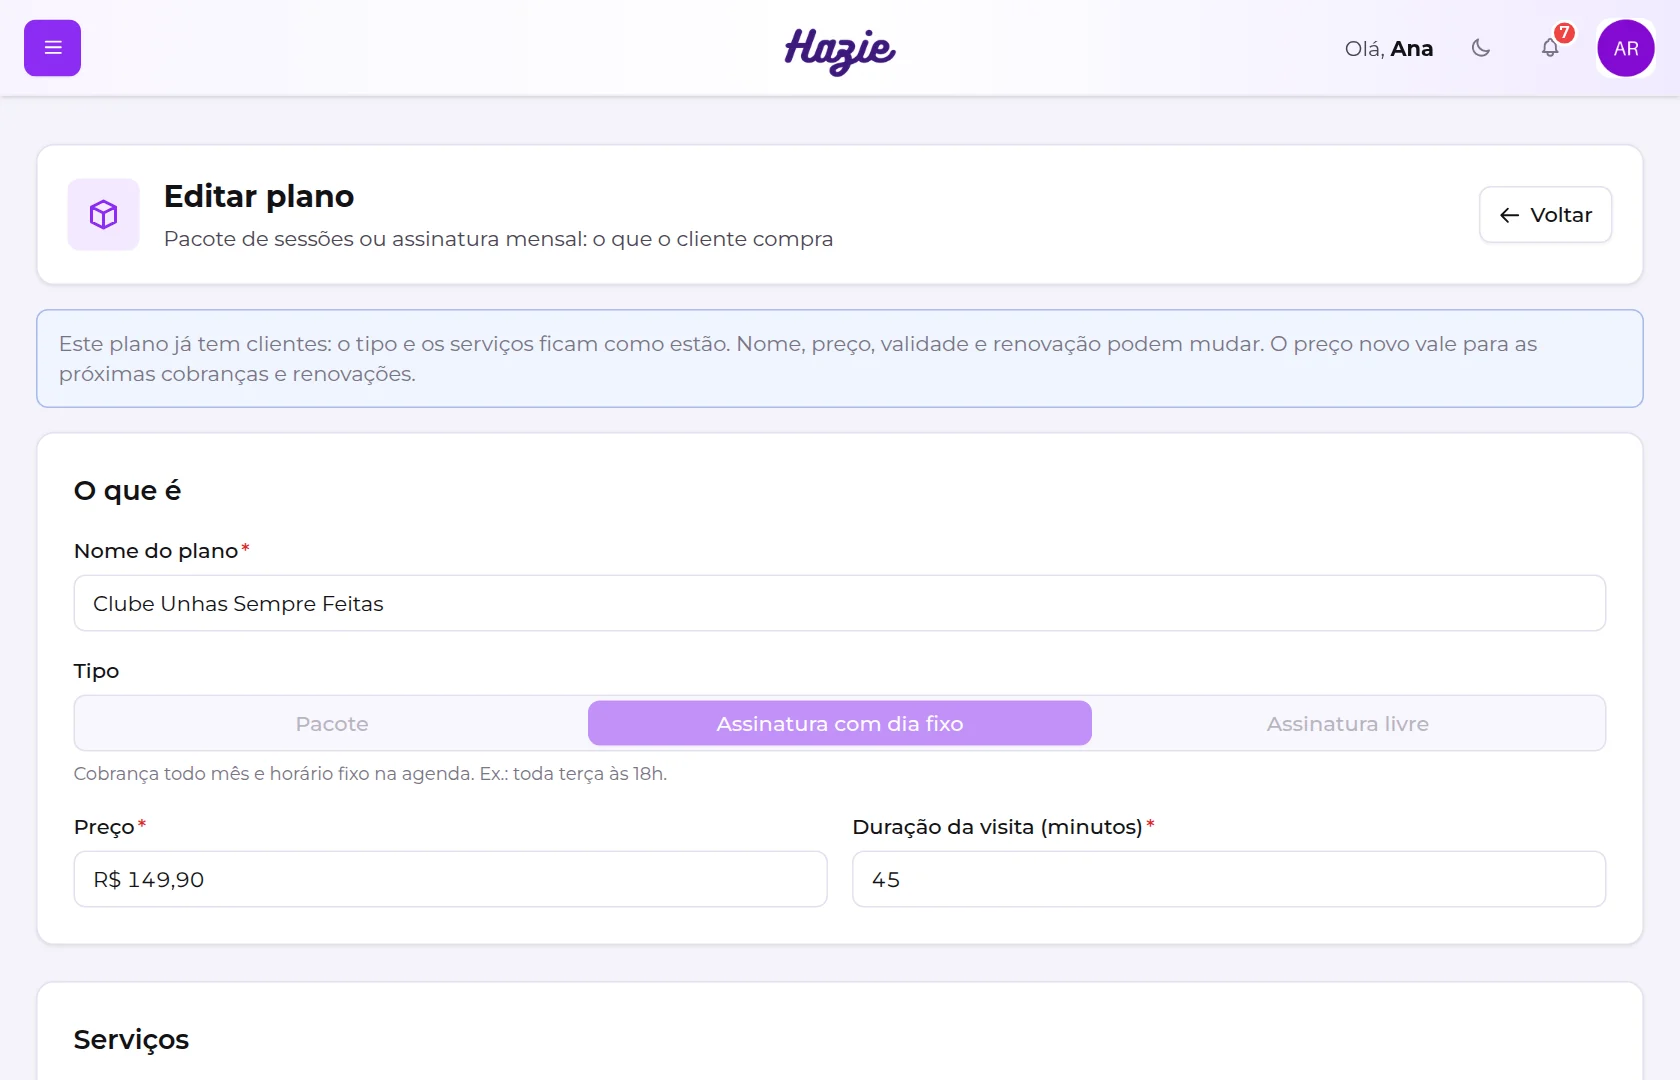Click the 'Olá, Ana' greeting text
This screenshot has width=1680, height=1080.
click(1388, 49)
